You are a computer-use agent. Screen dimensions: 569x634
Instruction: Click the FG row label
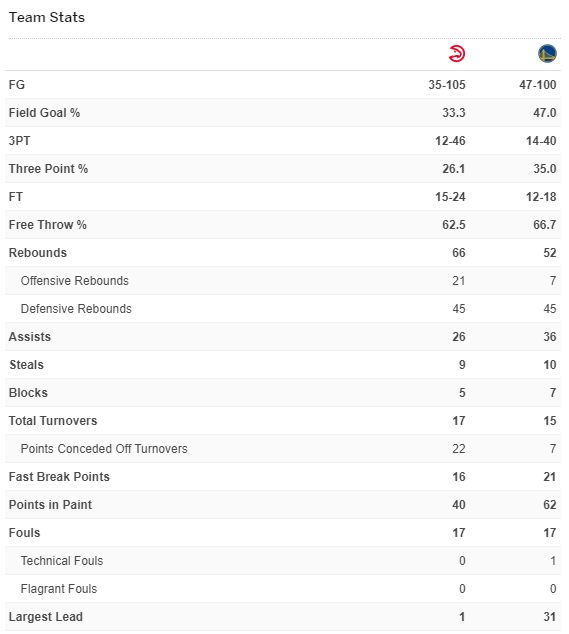point(17,85)
